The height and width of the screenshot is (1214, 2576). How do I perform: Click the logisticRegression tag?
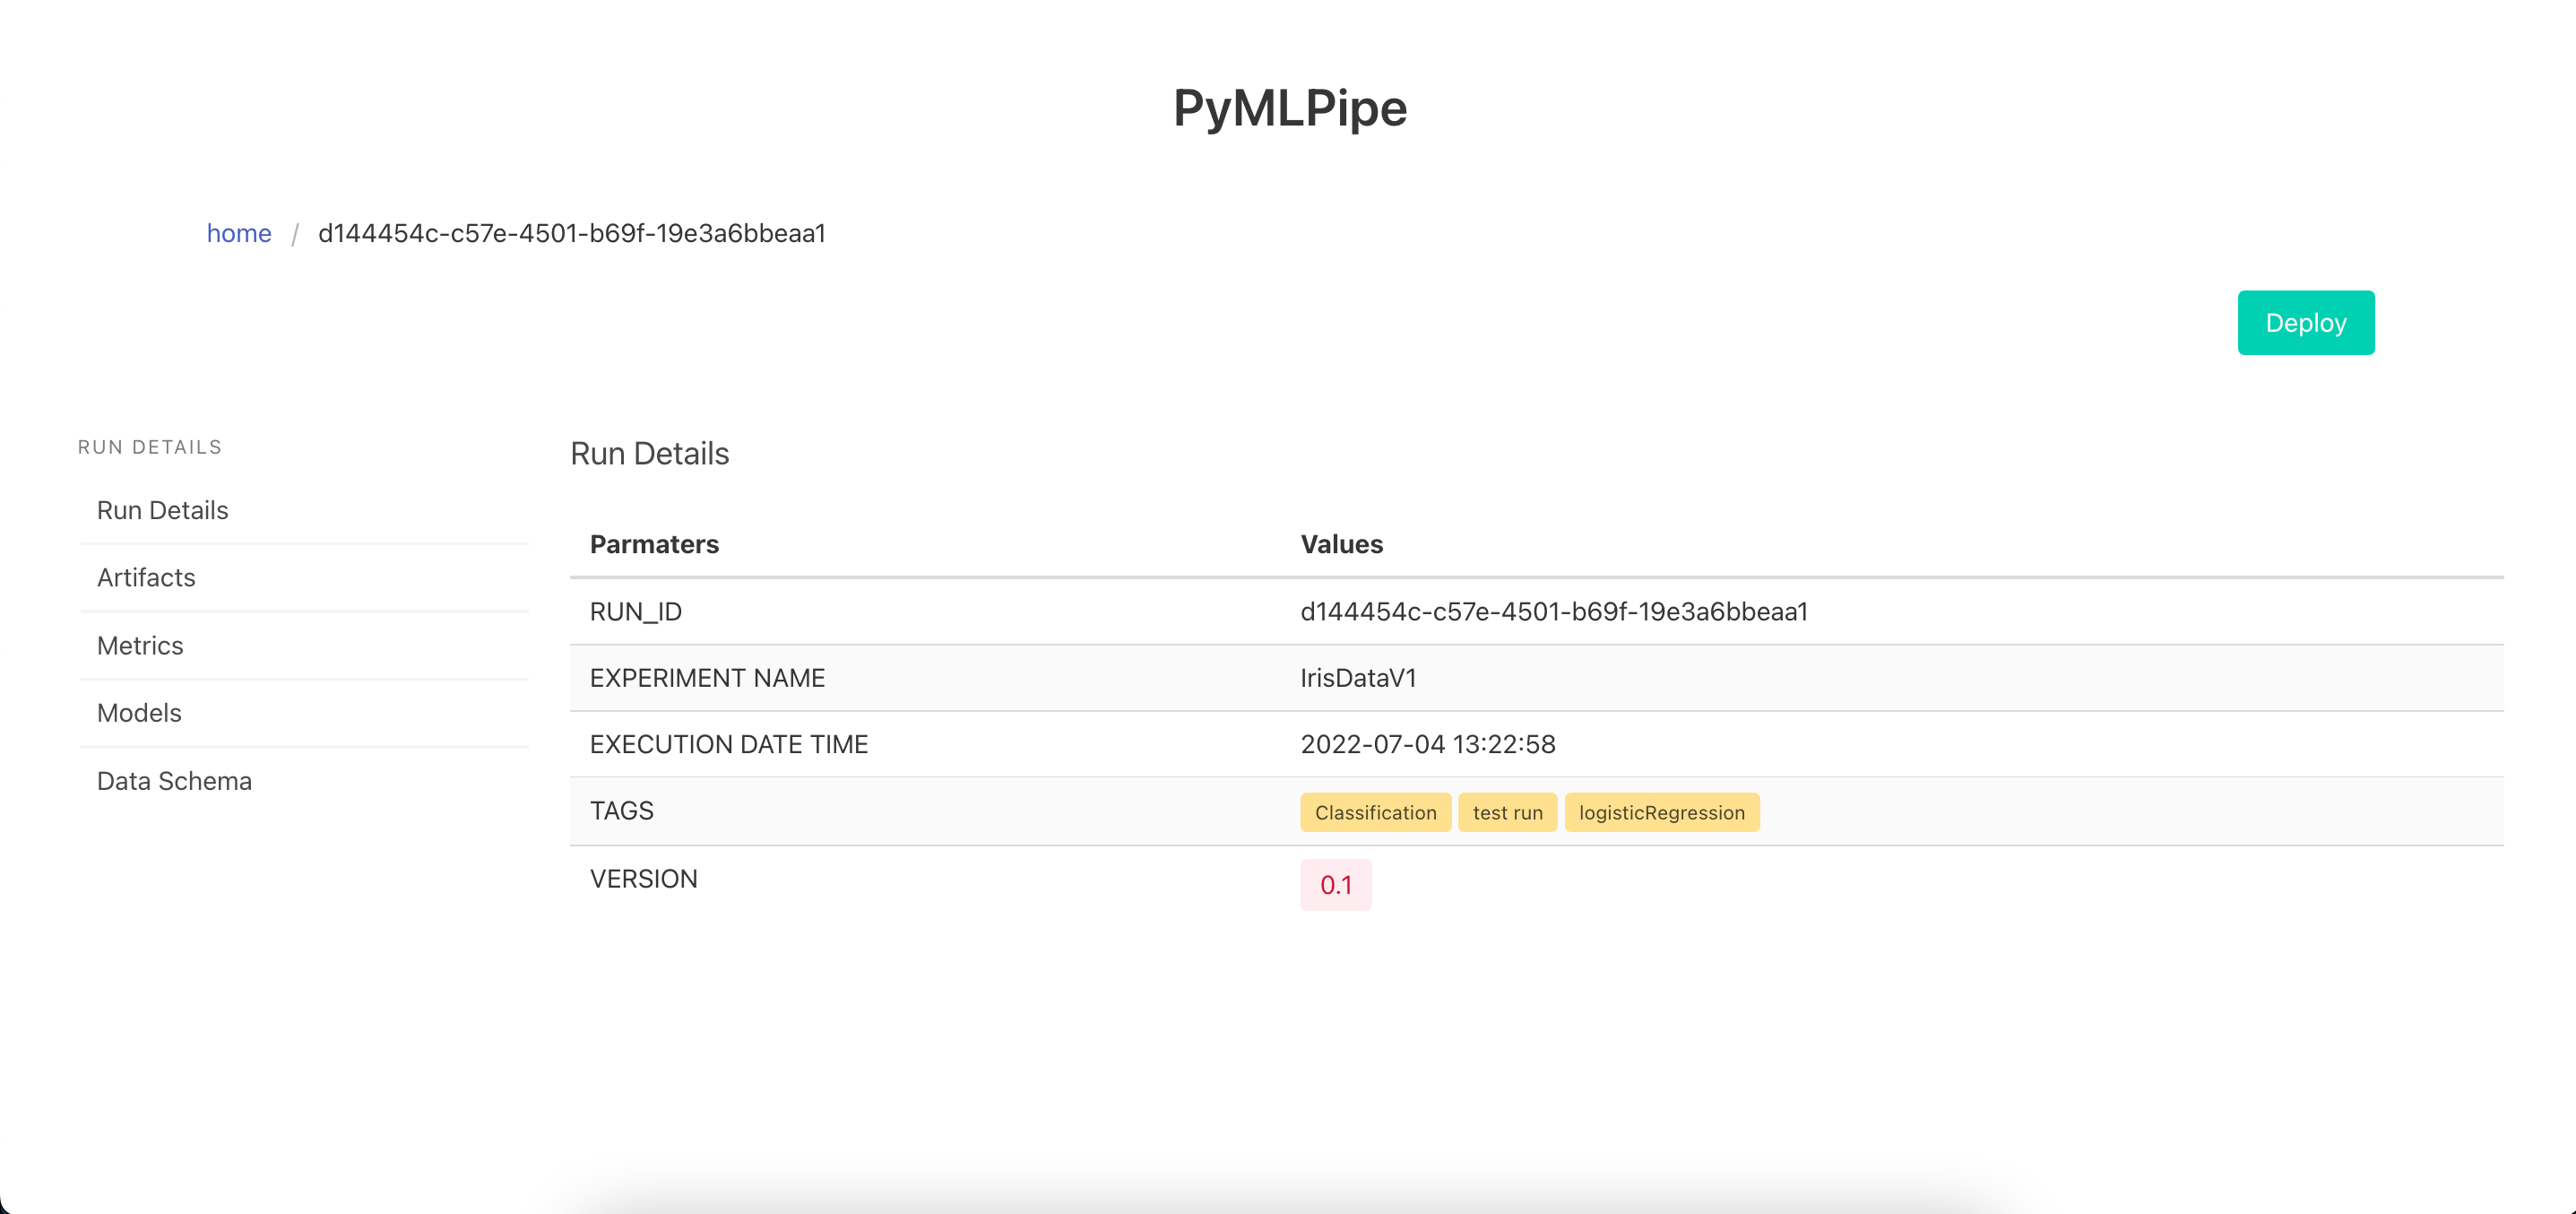point(1661,812)
